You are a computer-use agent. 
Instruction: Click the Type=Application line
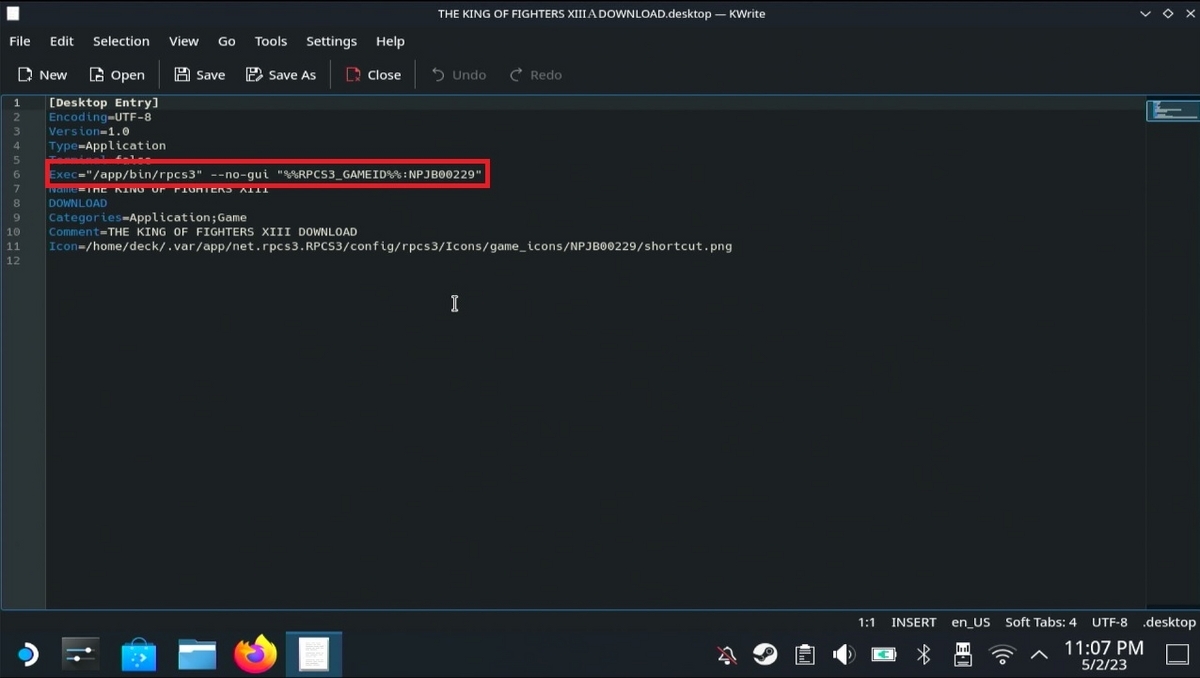point(107,145)
